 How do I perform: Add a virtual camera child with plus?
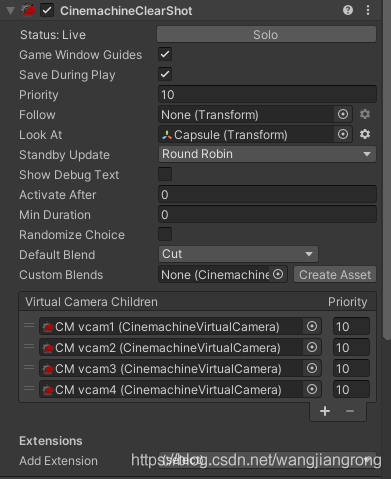(x=325, y=411)
